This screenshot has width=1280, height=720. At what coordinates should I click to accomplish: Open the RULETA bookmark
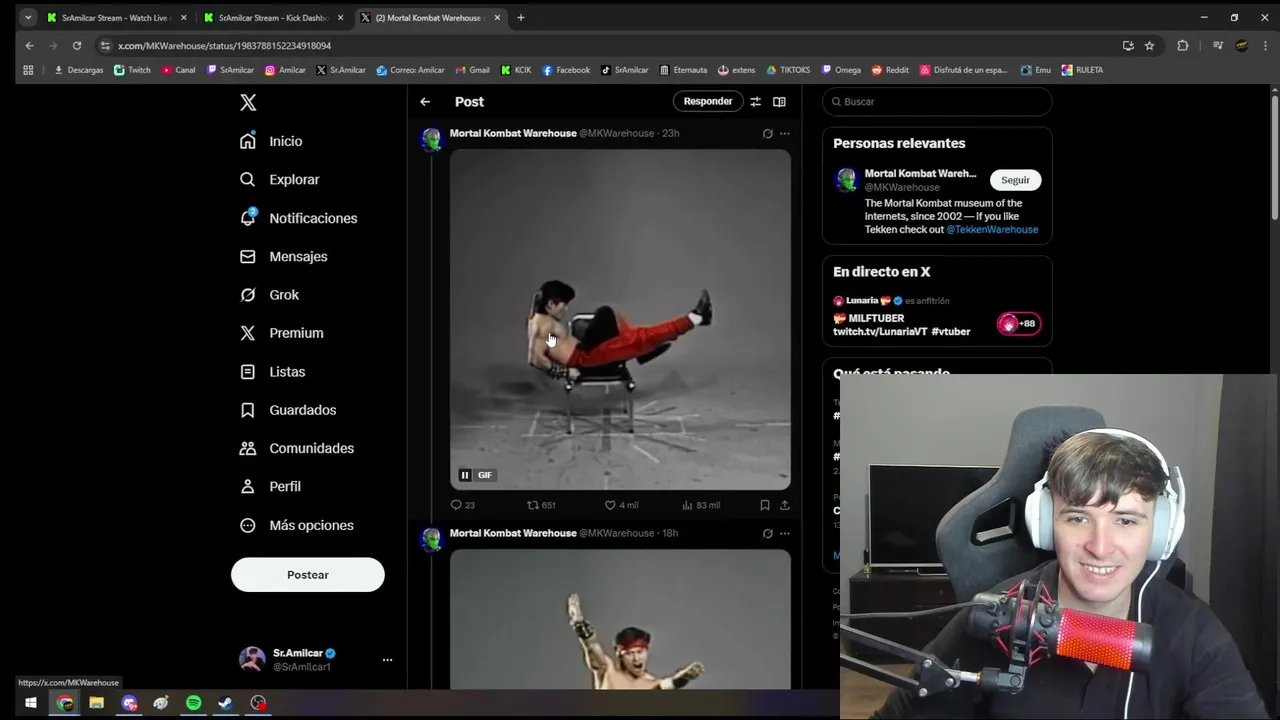click(1083, 70)
